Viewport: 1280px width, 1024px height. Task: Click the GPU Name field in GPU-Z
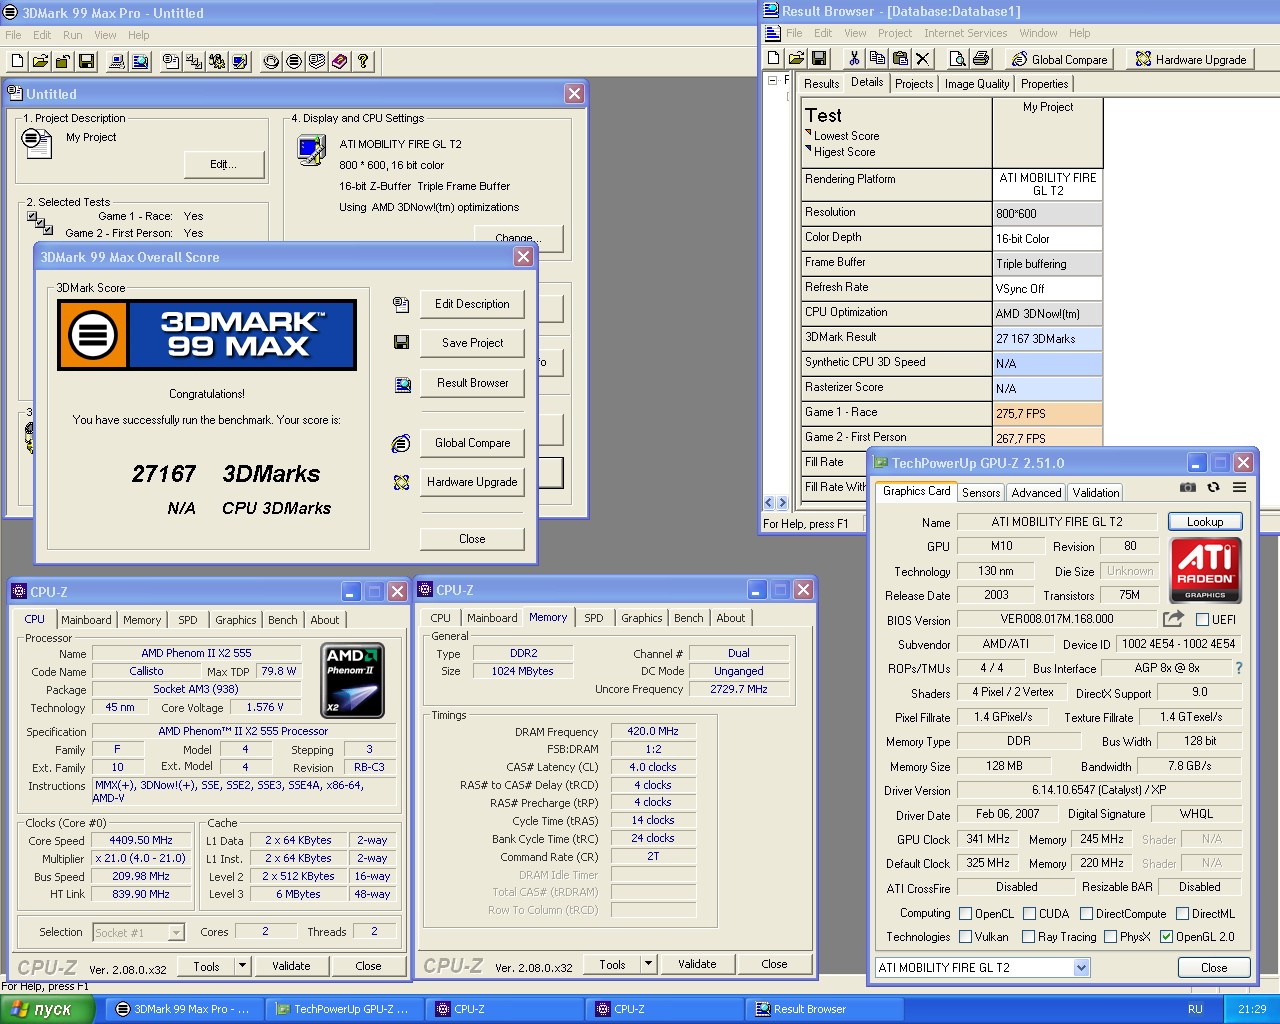coord(1057,522)
